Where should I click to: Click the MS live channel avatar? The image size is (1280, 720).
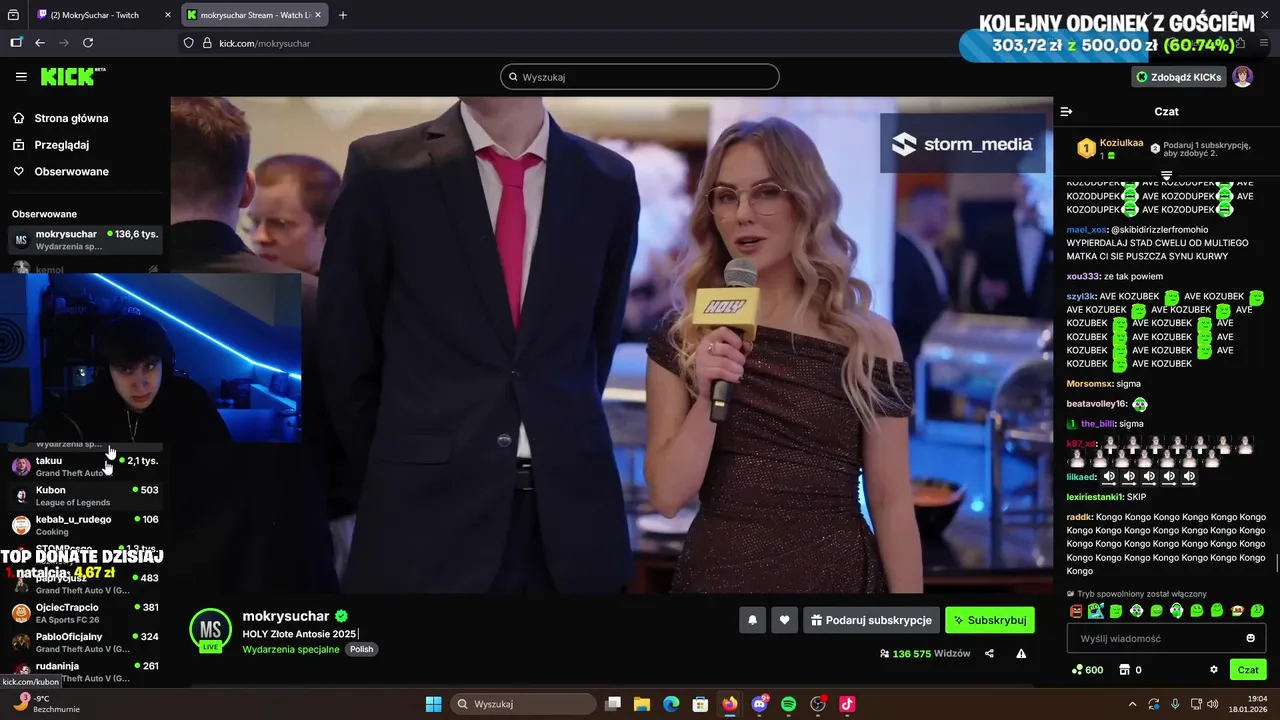click(211, 629)
